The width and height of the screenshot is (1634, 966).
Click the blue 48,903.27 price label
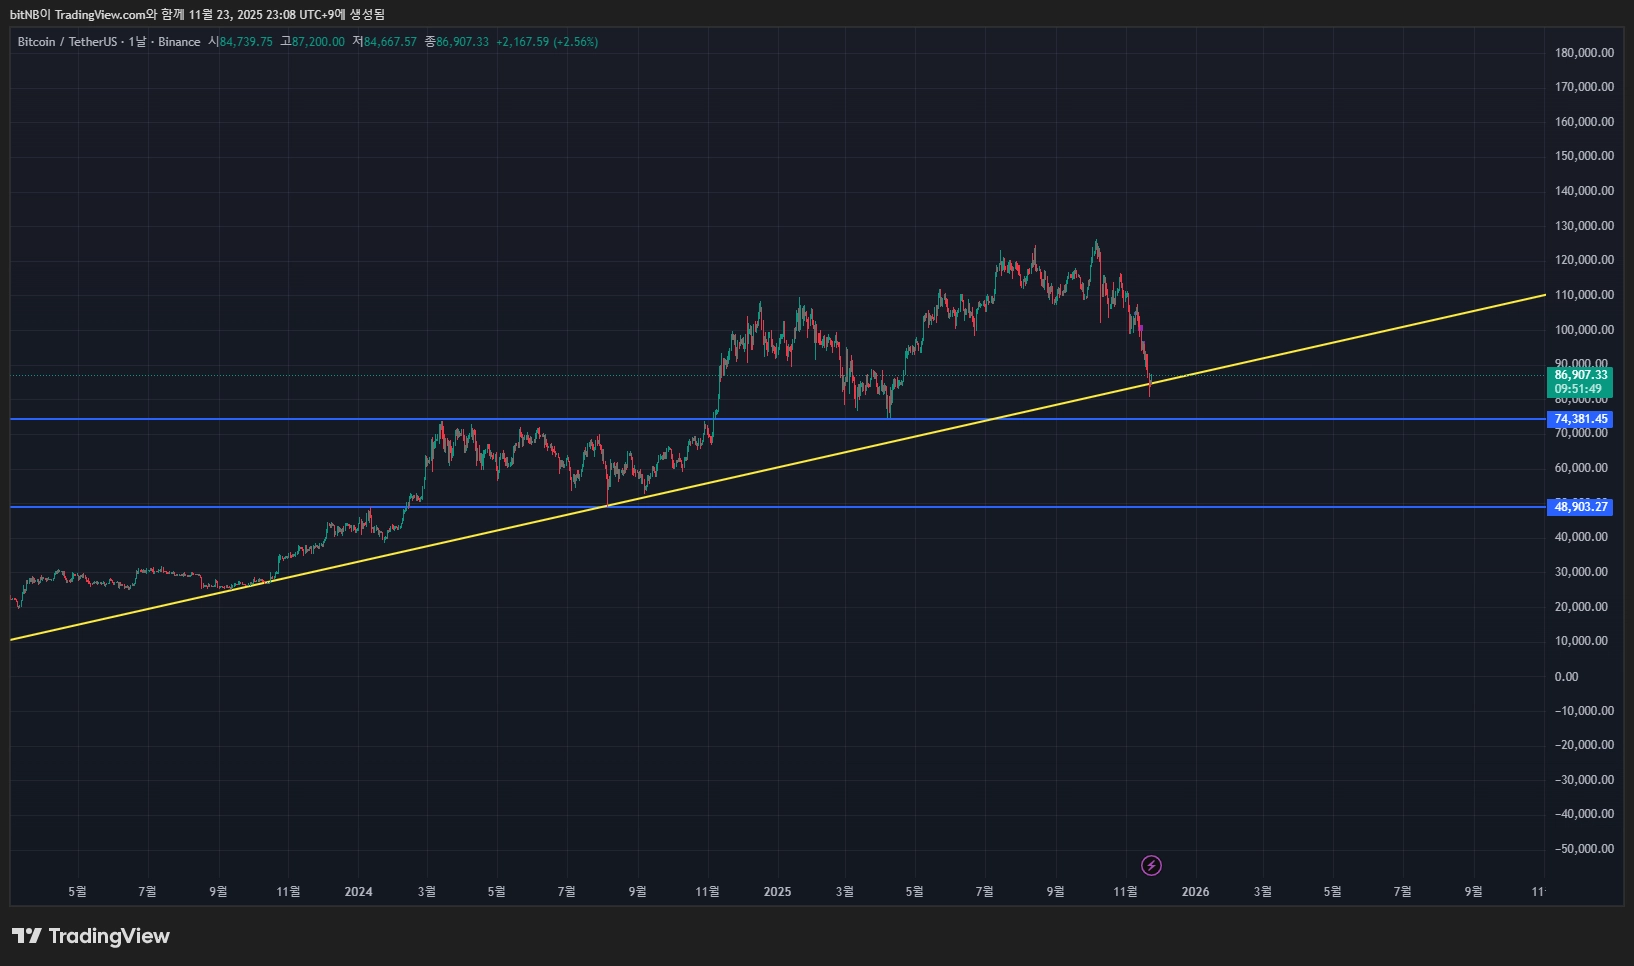(1580, 507)
